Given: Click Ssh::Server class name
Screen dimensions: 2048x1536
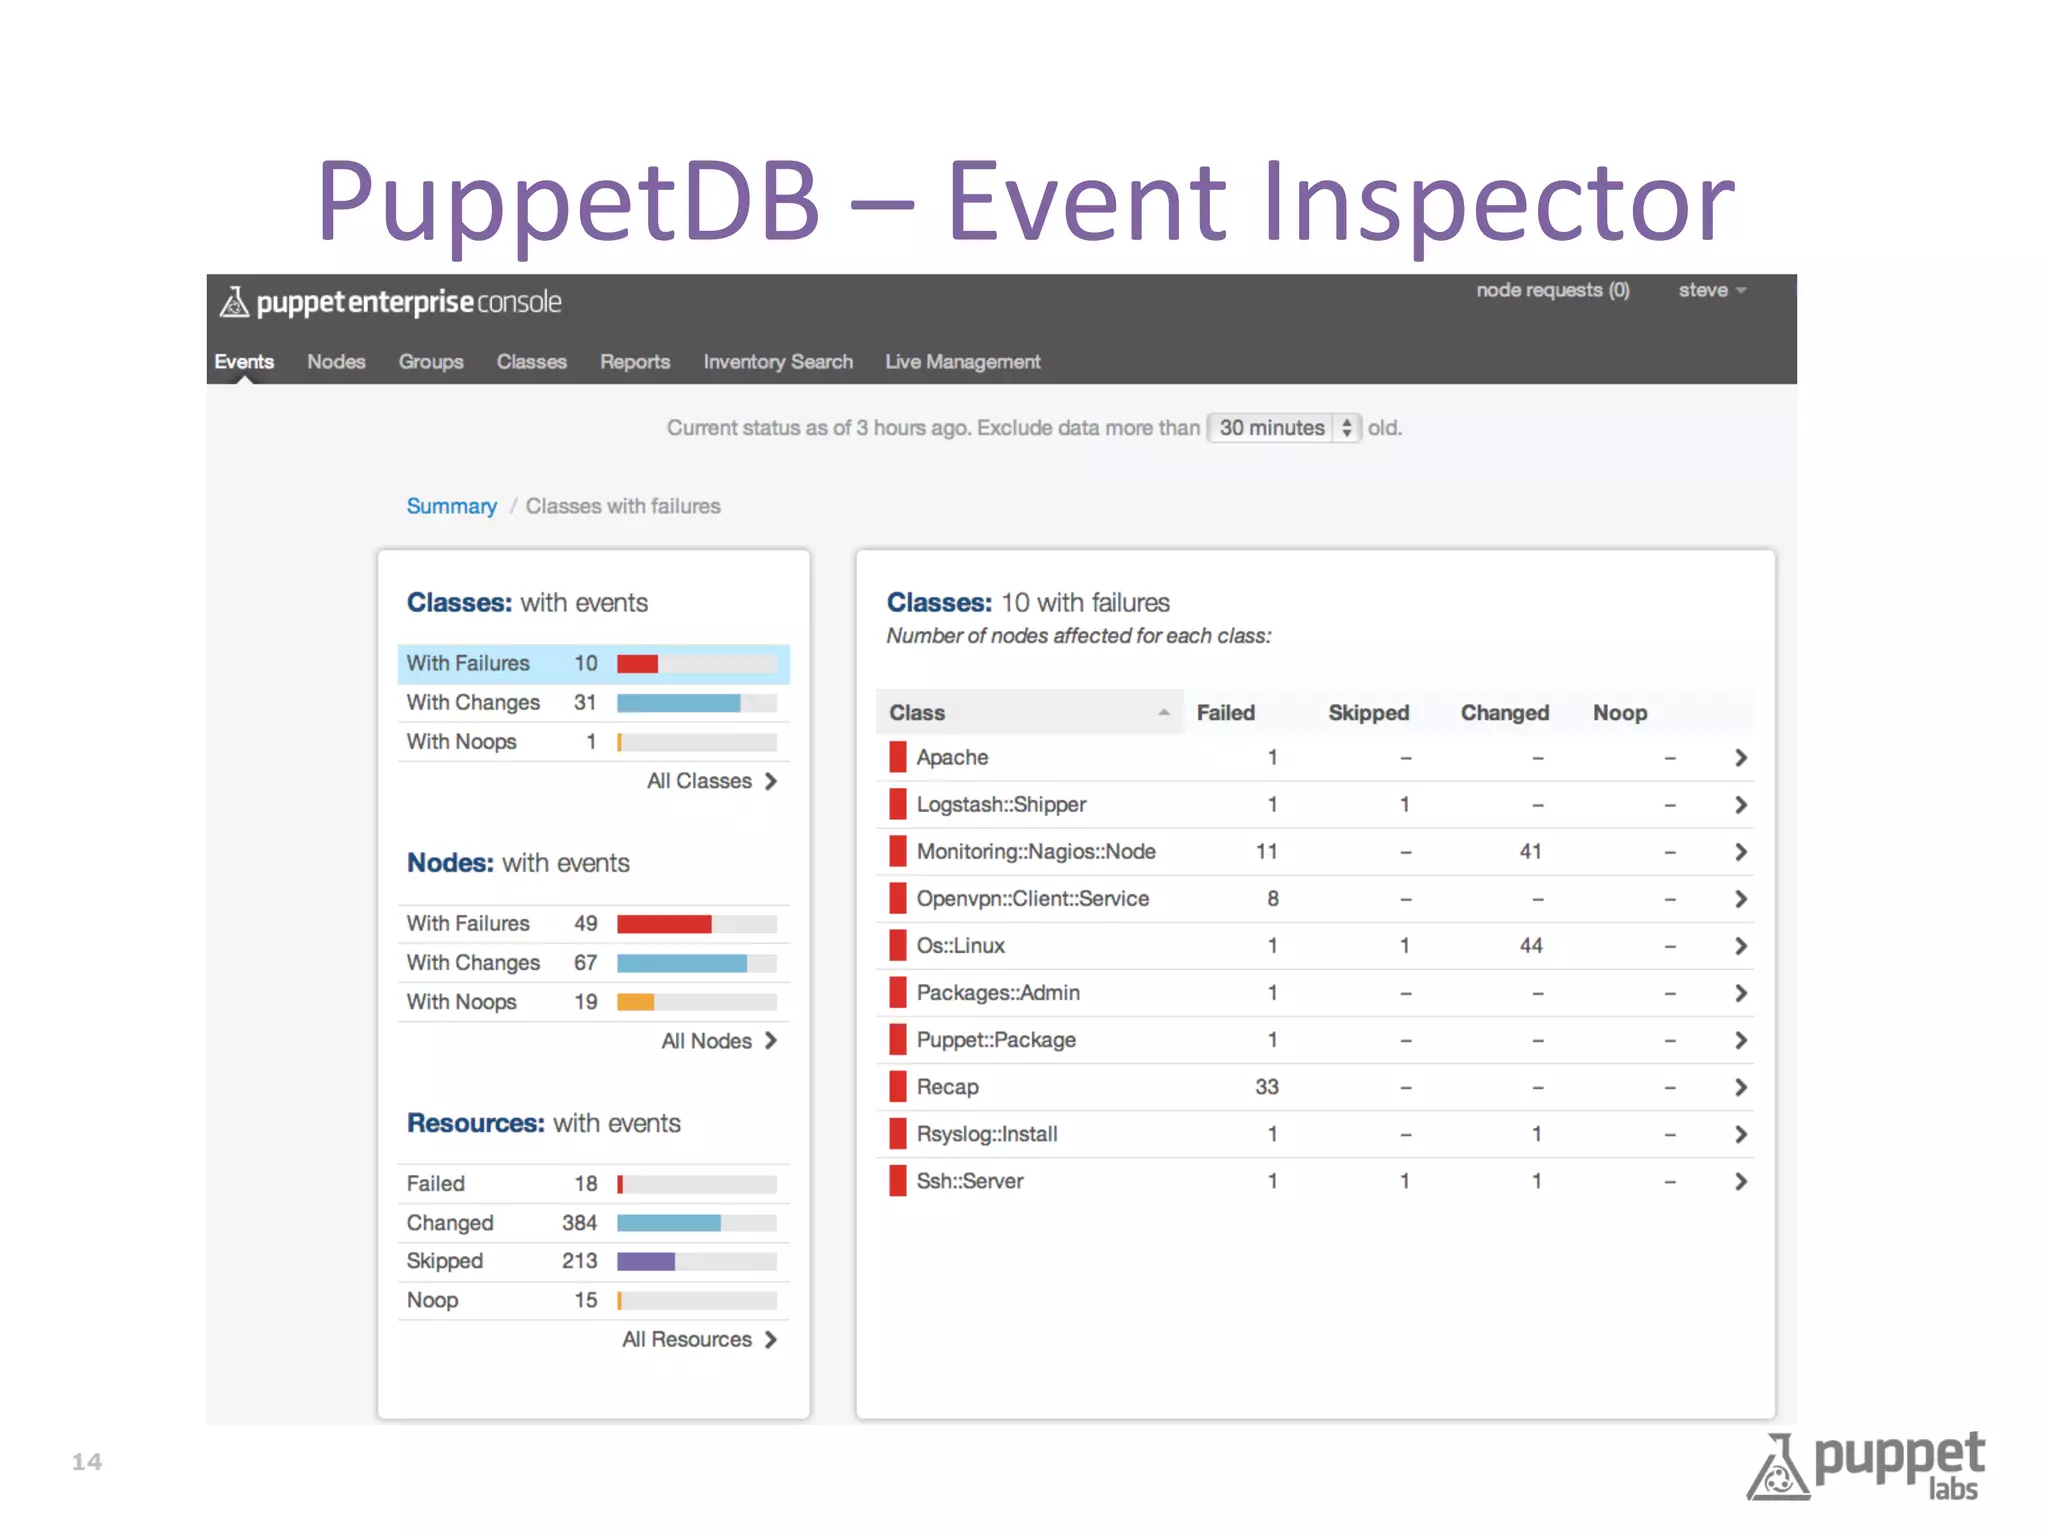Looking at the screenshot, I should [970, 1181].
